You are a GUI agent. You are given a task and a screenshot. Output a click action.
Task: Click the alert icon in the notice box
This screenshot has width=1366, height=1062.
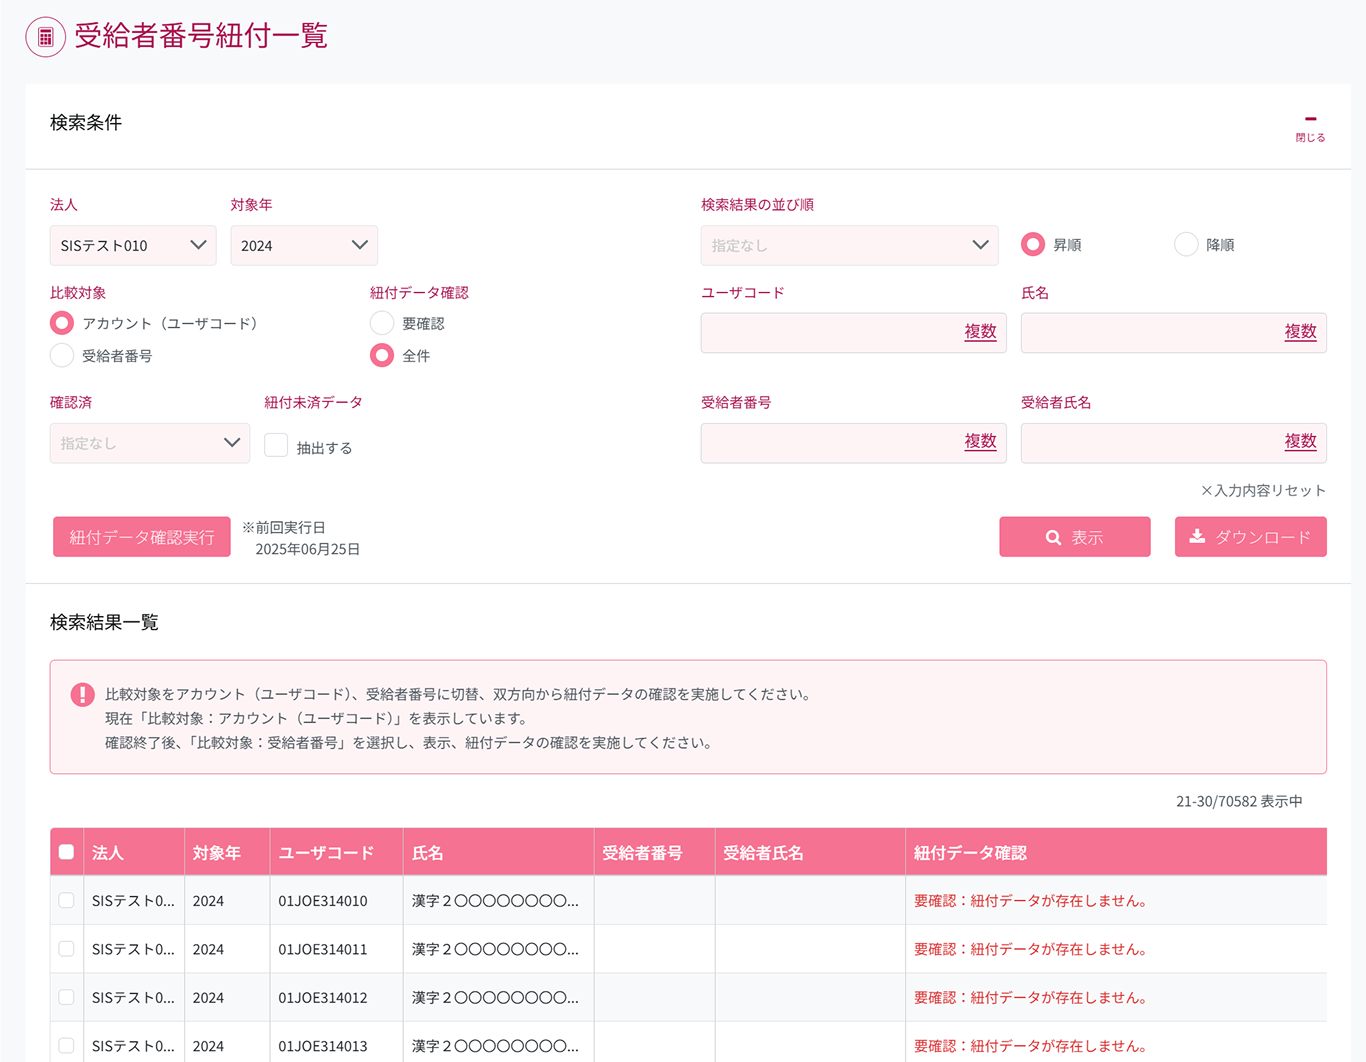(82, 695)
